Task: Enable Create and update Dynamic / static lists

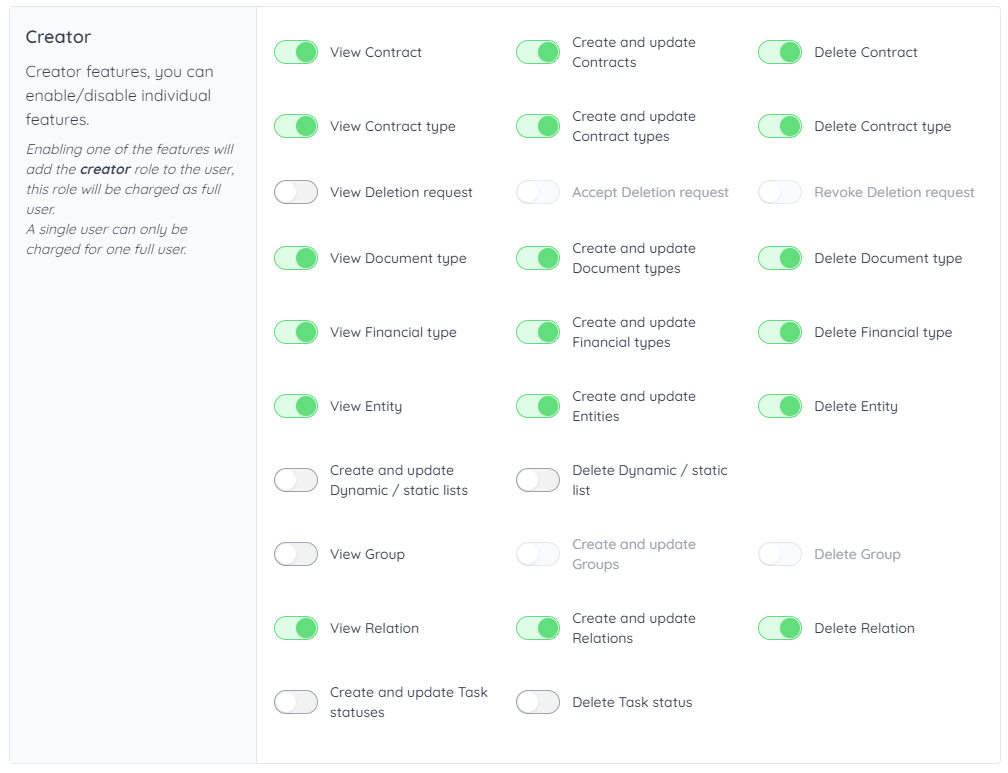Action: pyautogui.click(x=296, y=480)
